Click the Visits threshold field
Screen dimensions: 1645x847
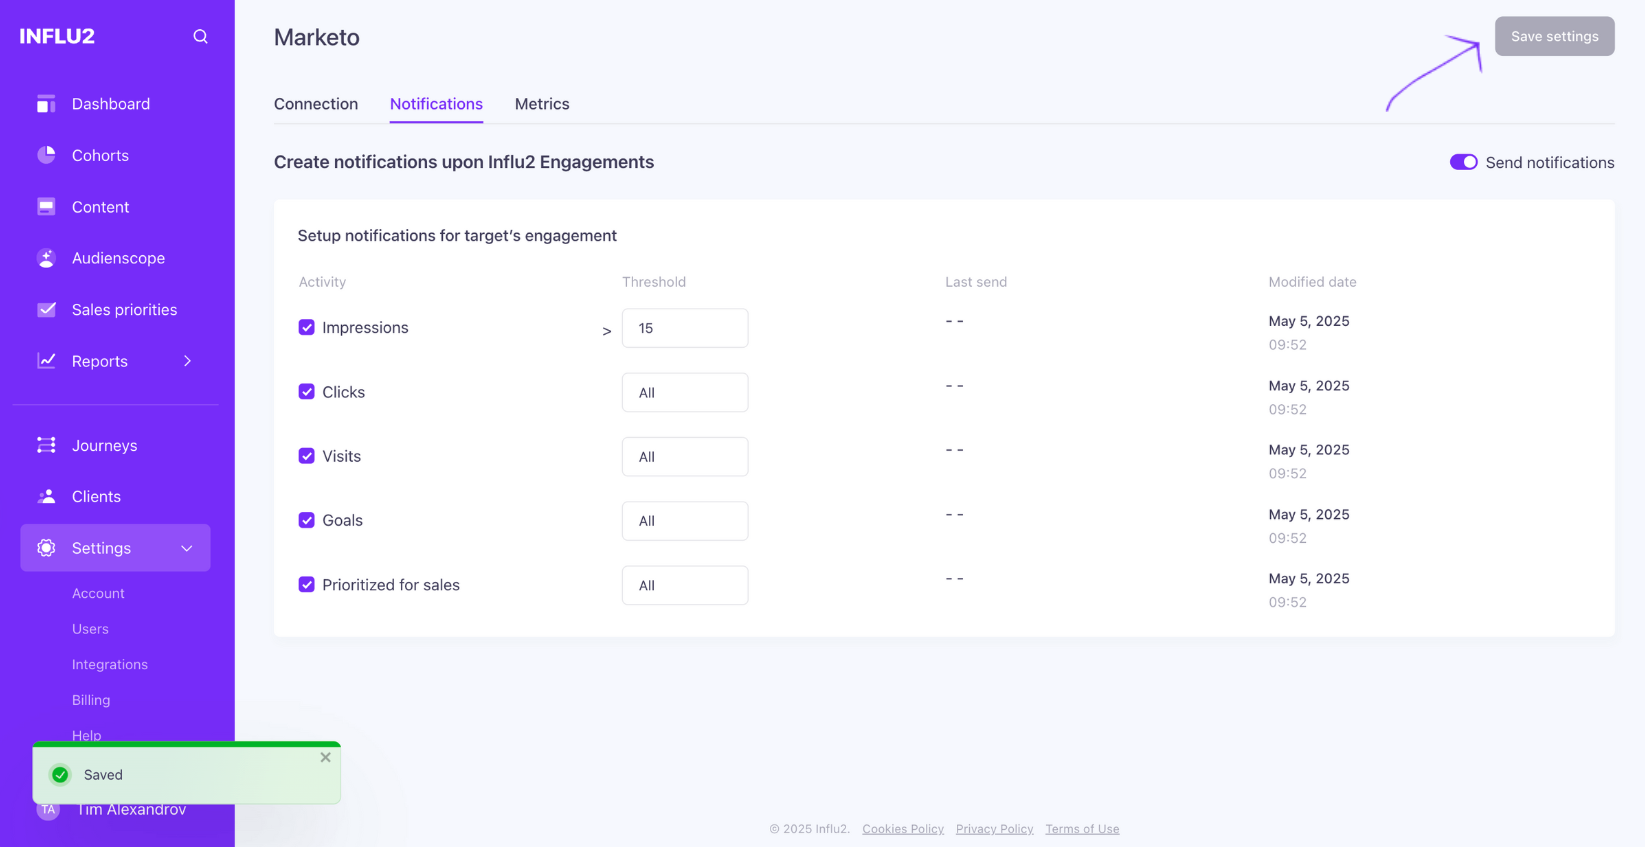685,457
